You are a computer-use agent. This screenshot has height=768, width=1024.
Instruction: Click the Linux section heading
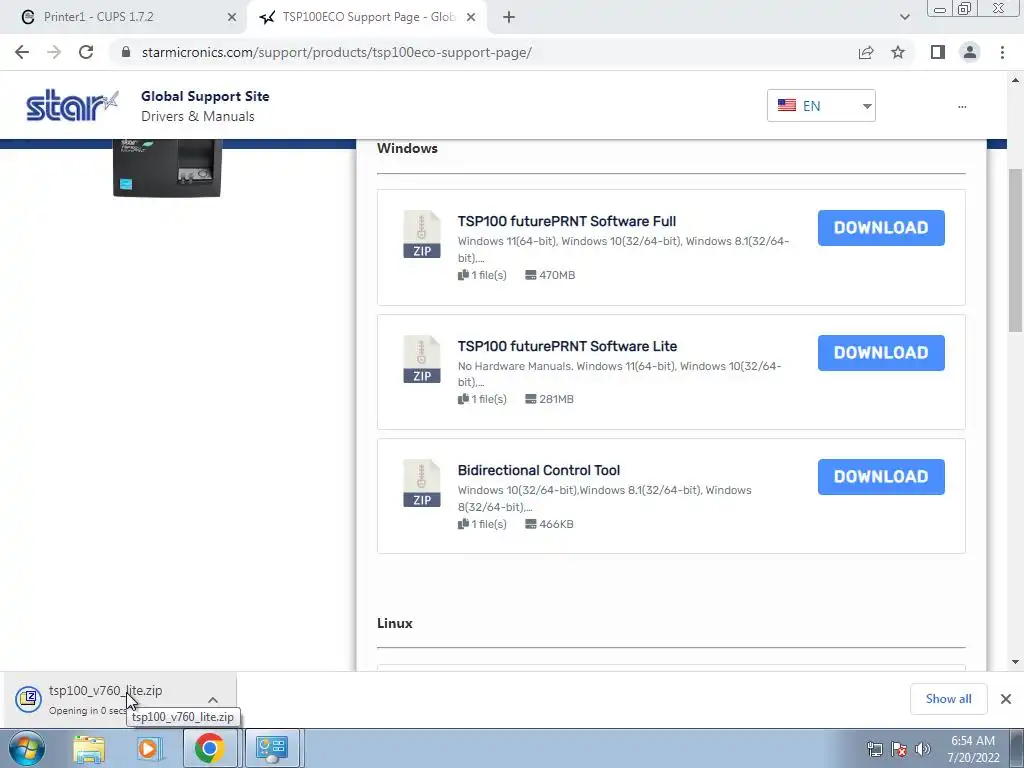coord(394,623)
